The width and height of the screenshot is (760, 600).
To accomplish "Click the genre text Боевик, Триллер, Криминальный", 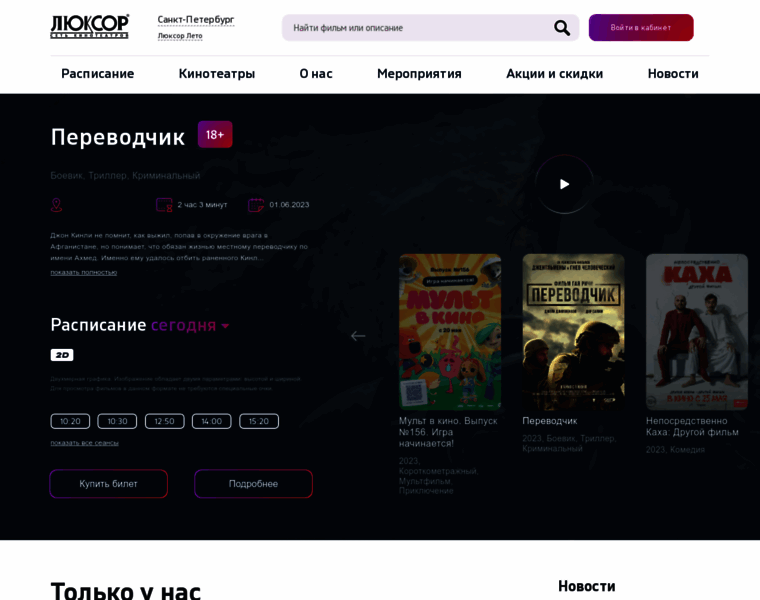I will point(126,175).
